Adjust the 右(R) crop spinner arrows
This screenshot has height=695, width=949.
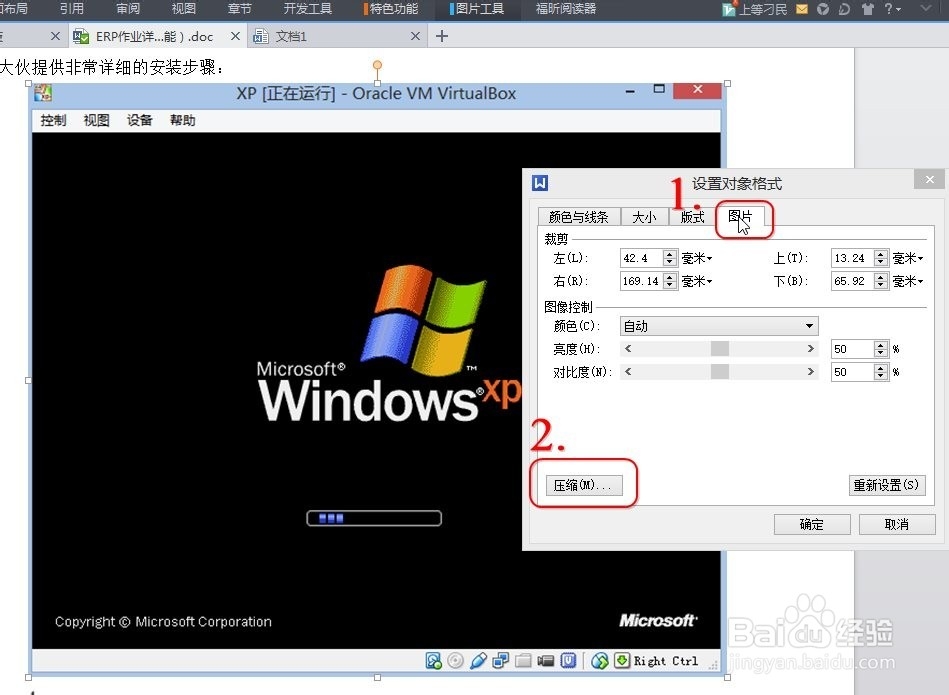[x=669, y=281]
